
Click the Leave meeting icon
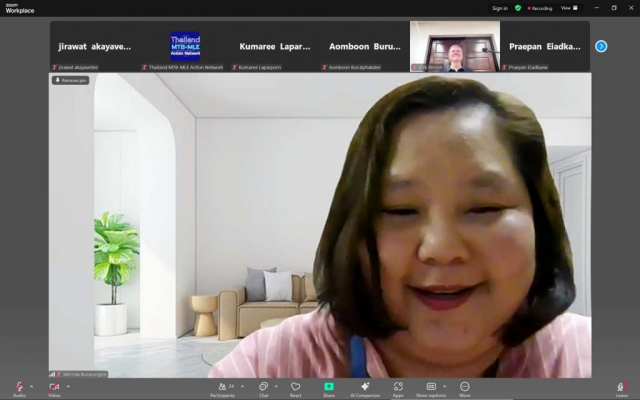click(x=621, y=387)
